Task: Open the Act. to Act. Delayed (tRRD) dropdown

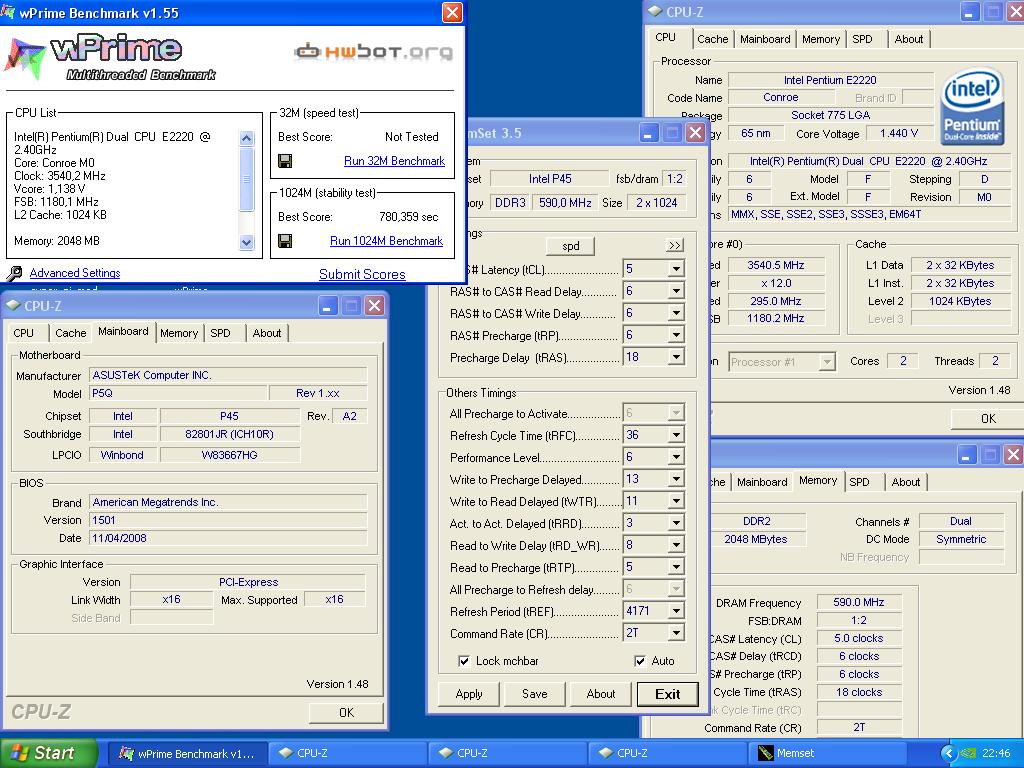Action: tap(676, 523)
